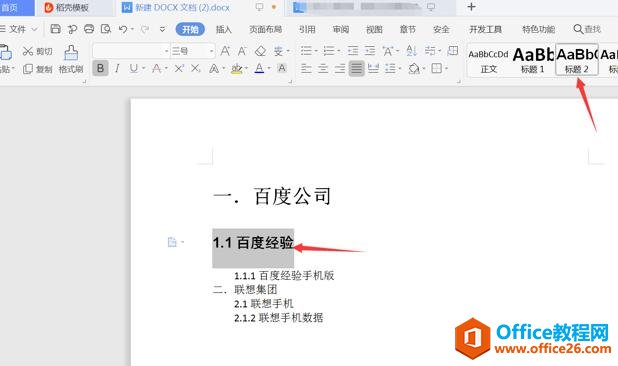Toggle Italic formatting button
The image size is (618, 366).
tap(117, 69)
